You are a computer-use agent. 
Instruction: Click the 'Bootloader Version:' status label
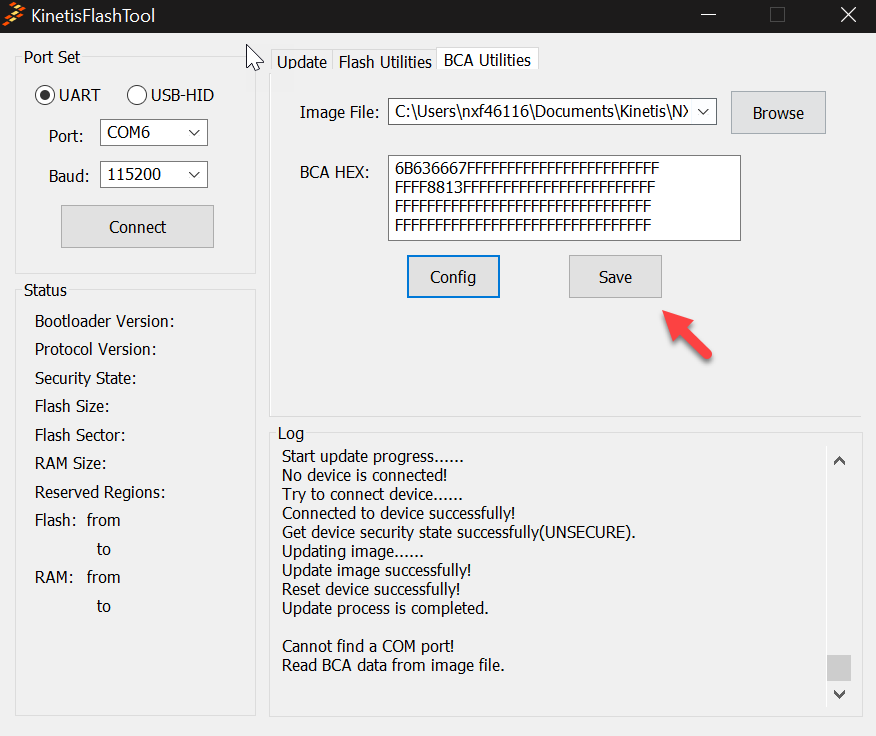coord(104,321)
